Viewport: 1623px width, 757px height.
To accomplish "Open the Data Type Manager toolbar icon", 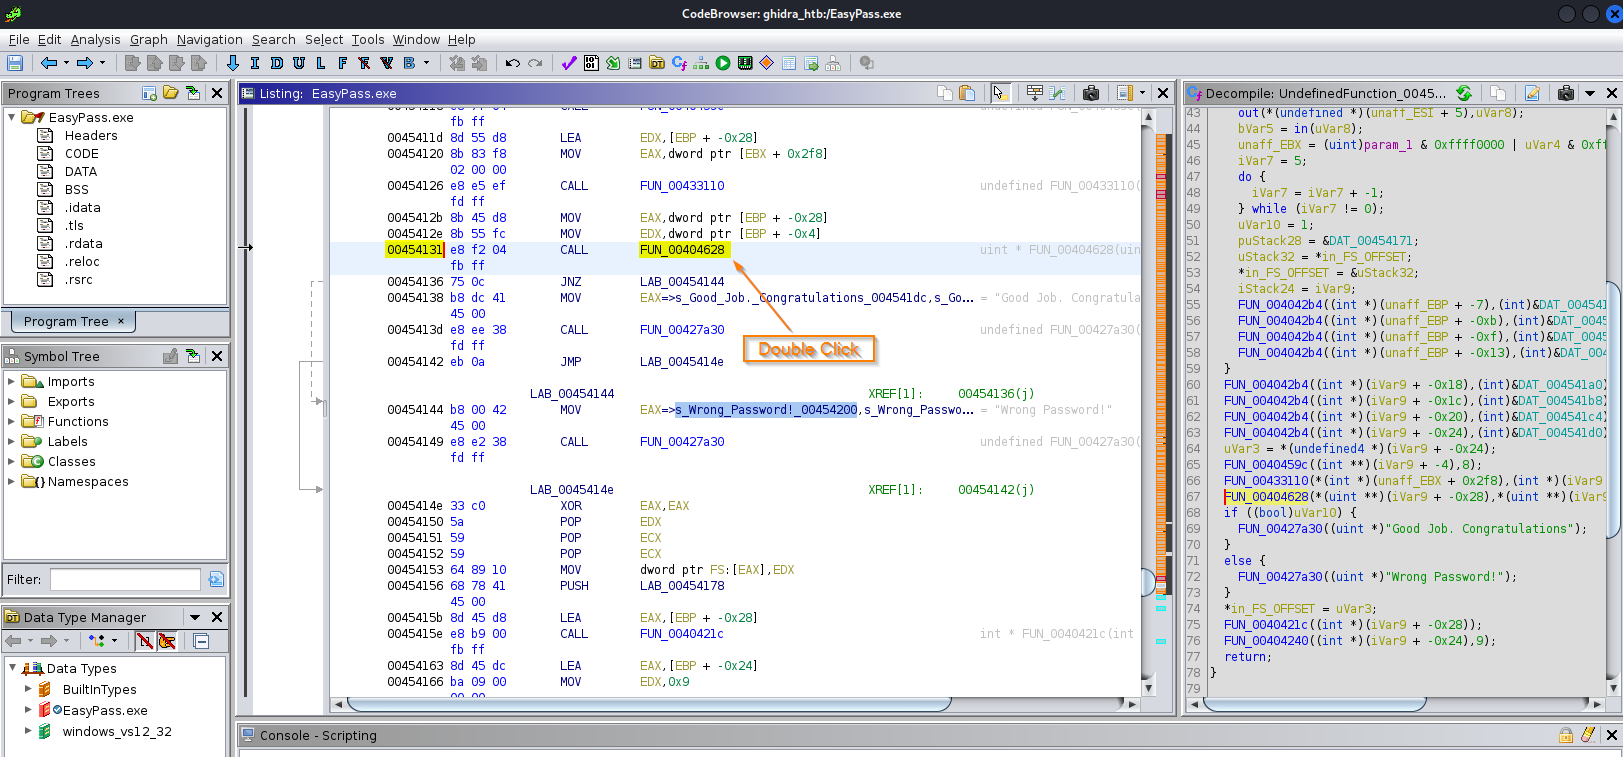I will [657, 63].
